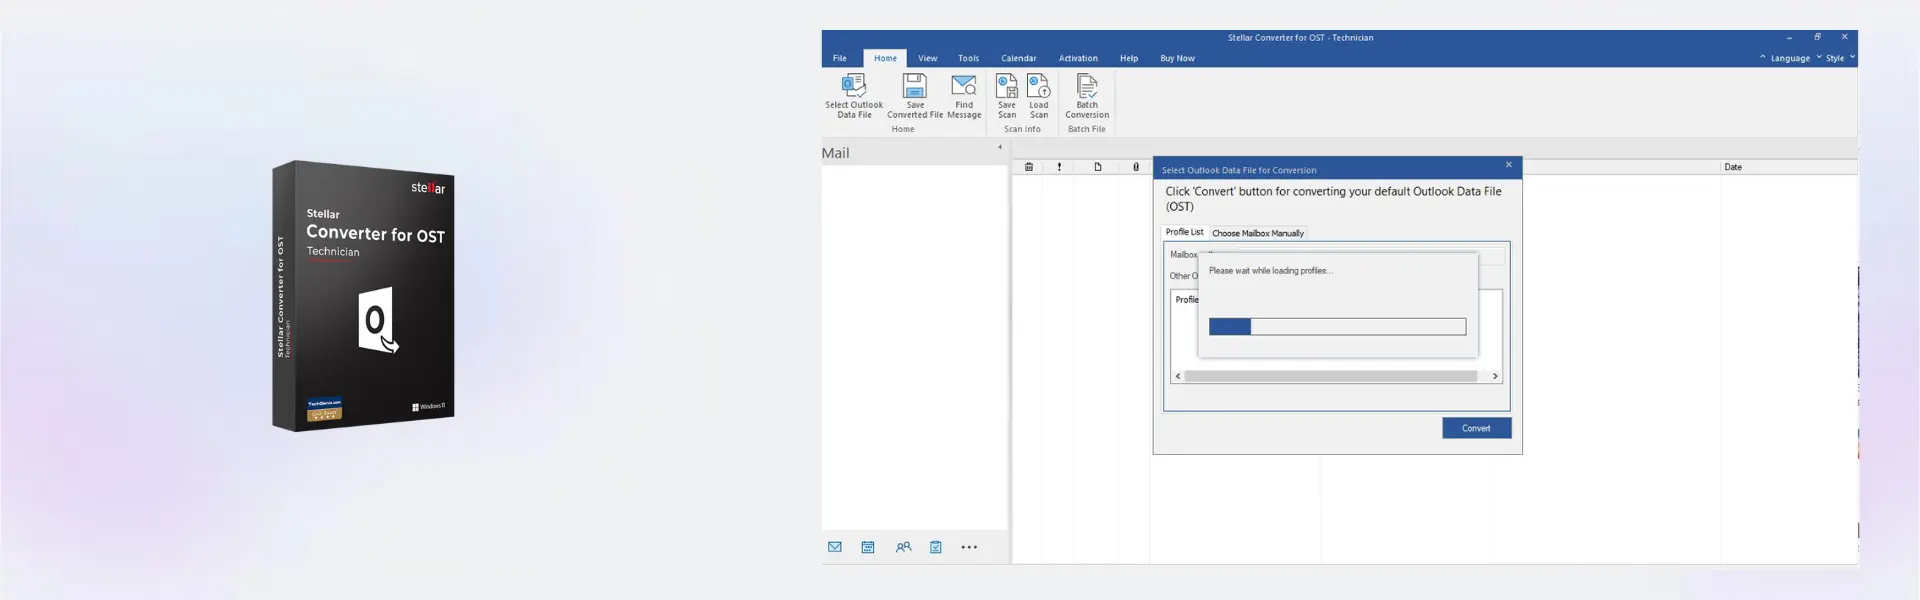The width and height of the screenshot is (1920, 600).
Task: Click the Date column header
Action: click(x=1733, y=167)
